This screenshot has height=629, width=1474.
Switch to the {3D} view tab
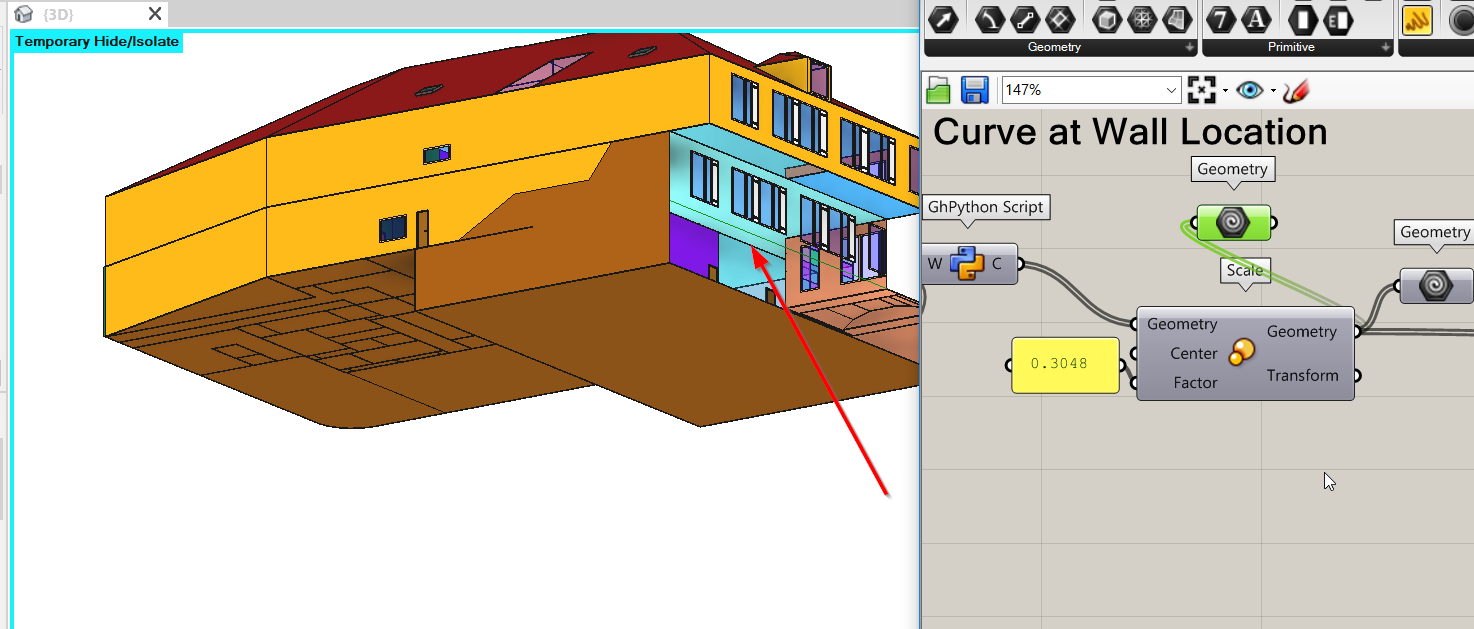click(57, 14)
